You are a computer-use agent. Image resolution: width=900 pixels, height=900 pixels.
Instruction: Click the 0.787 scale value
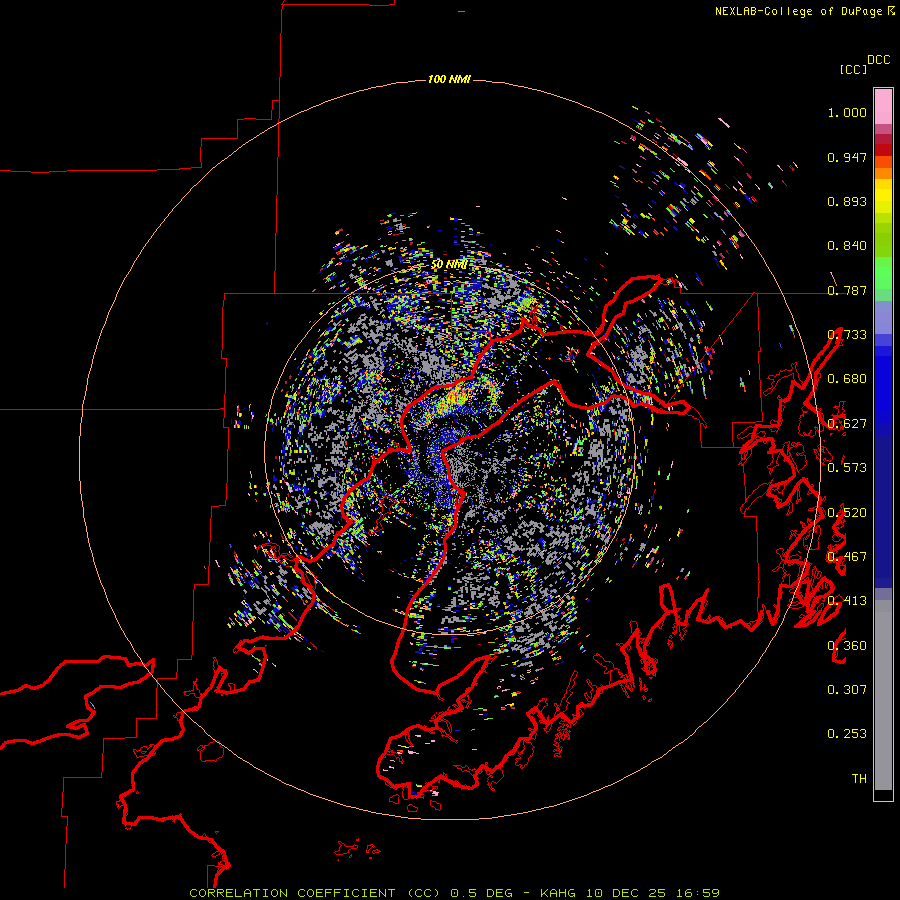(847, 290)
